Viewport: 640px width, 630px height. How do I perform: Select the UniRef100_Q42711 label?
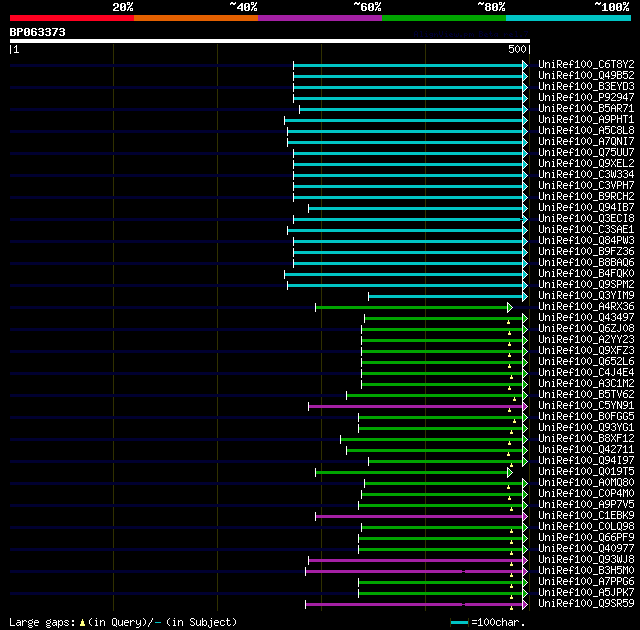point(586,450)
